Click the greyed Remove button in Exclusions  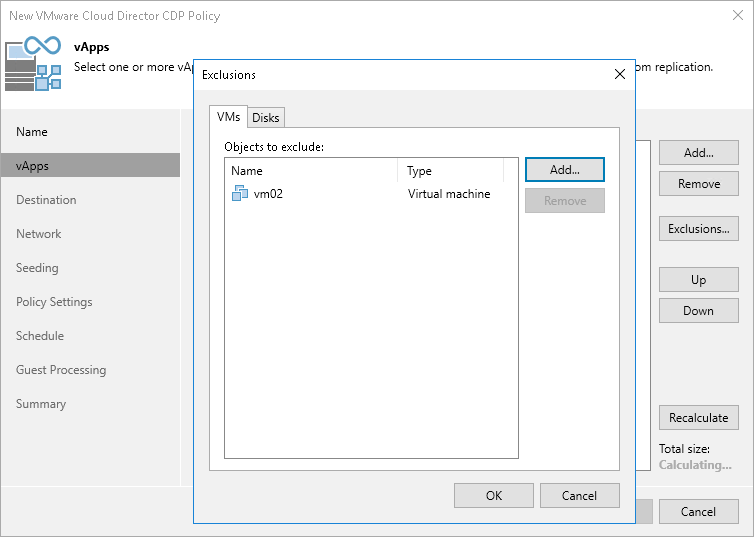[x=565, y=200]
